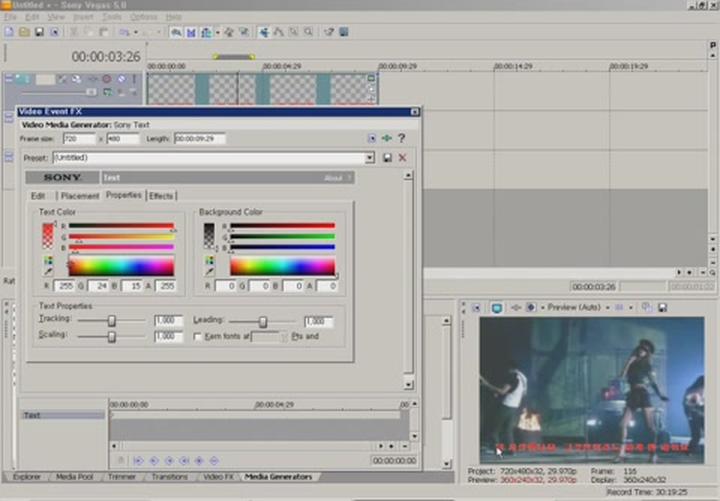Click the video preview thumbnail image
This screenshot has height=501, width=720.
[591, 390]
